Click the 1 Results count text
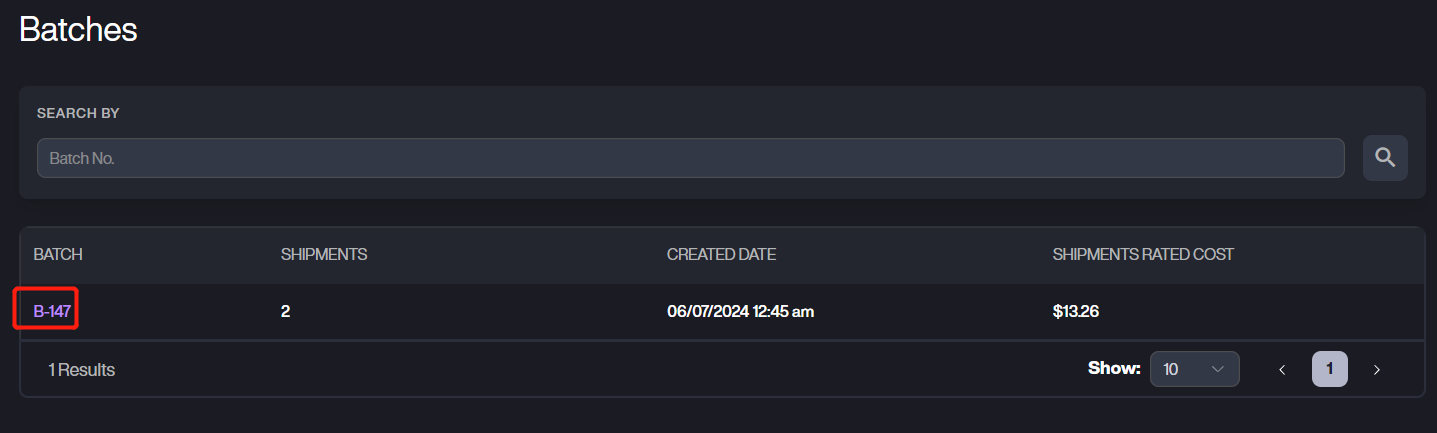The height and width of the screenshot is (433, 1437). click(x=82, y=370)
